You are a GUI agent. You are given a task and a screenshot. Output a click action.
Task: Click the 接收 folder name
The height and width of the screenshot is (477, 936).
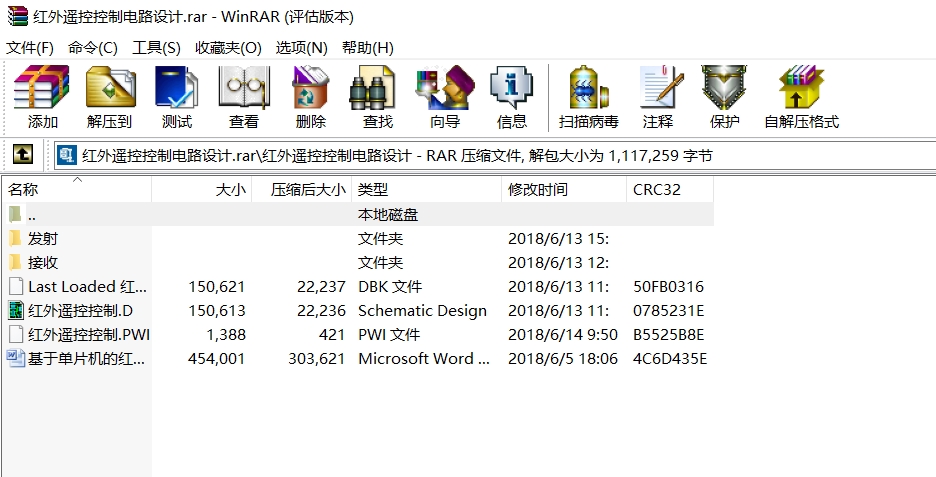point(43,263)
